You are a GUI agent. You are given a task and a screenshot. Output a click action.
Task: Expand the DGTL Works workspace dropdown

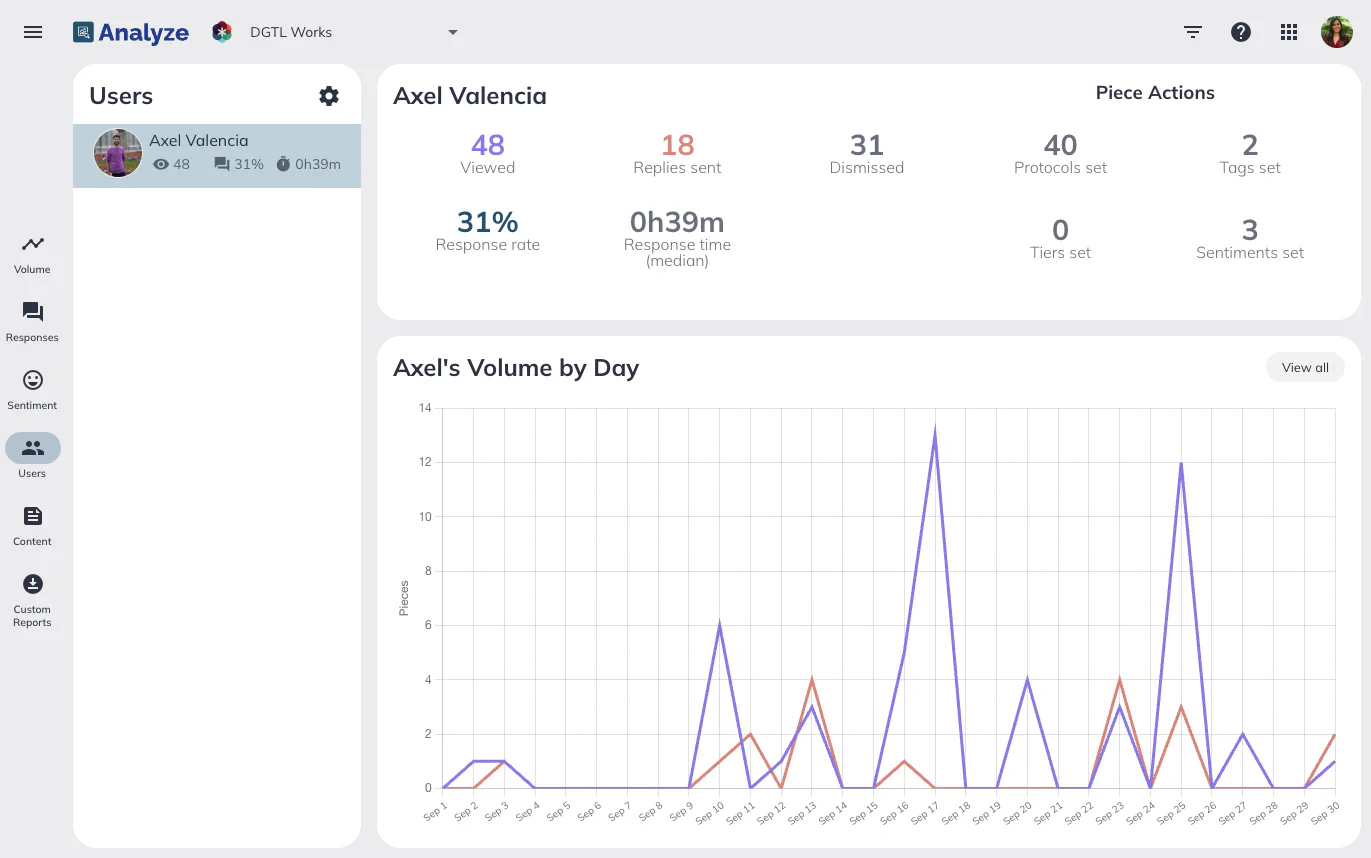click(453, 32)
